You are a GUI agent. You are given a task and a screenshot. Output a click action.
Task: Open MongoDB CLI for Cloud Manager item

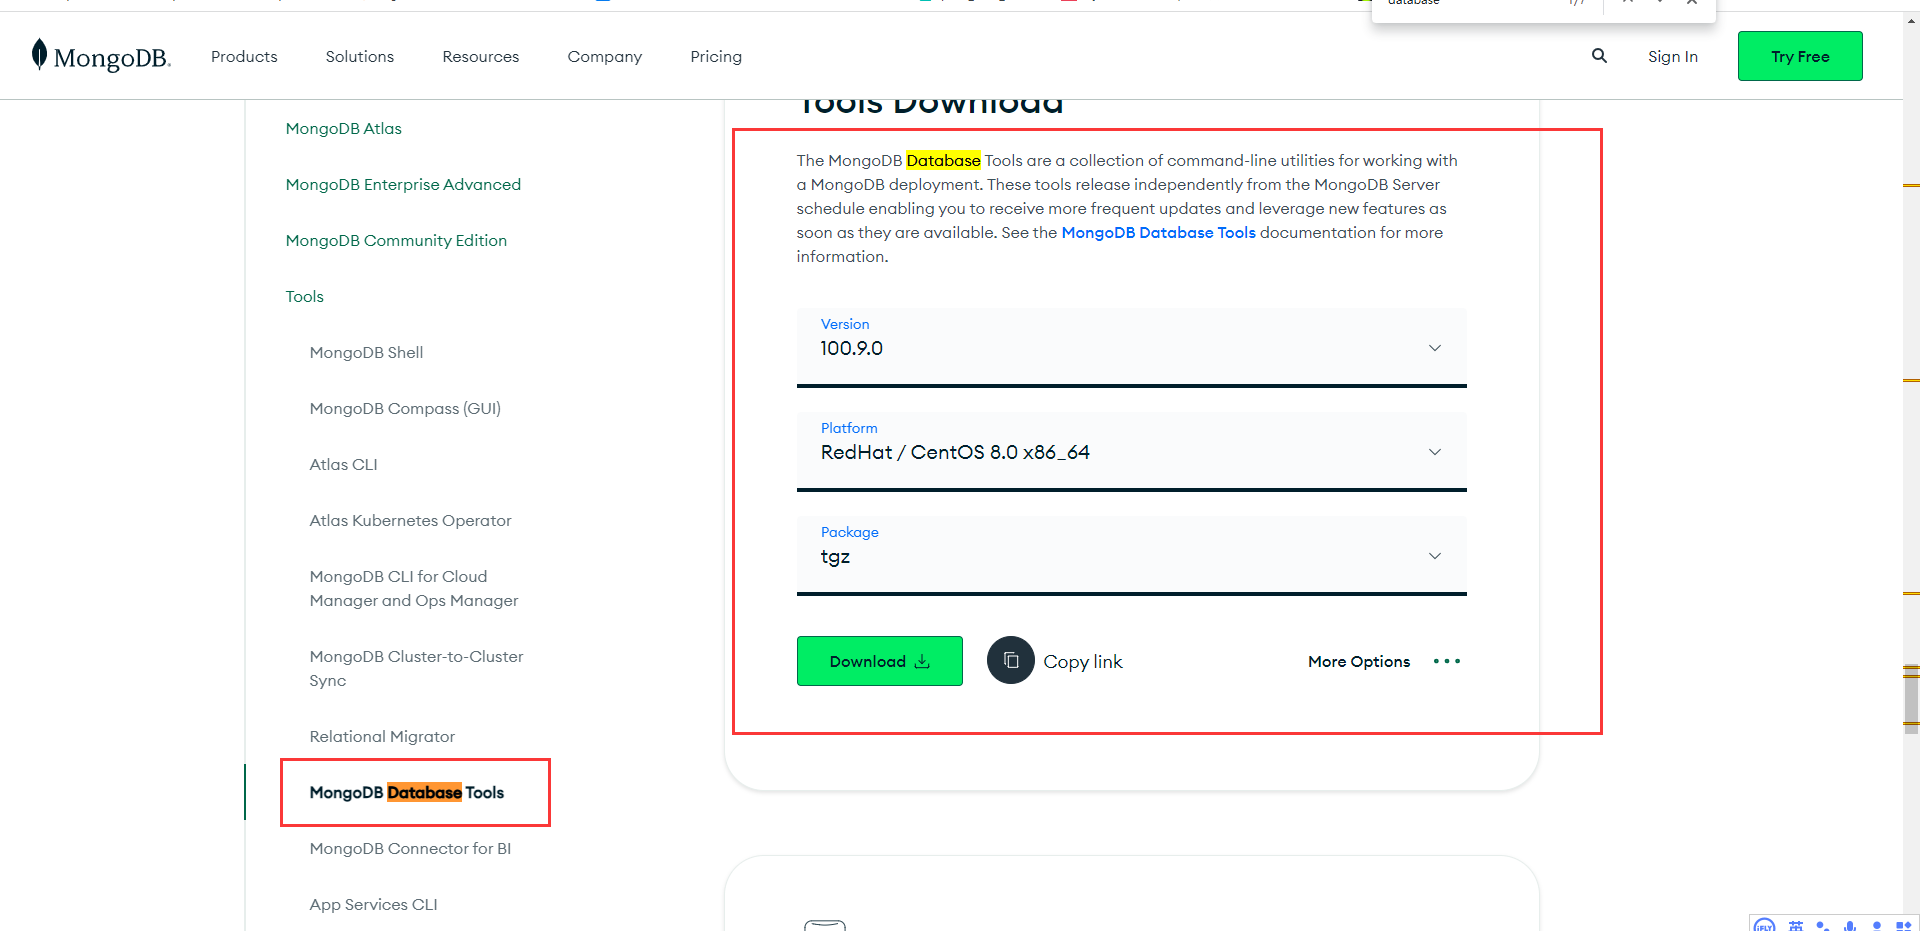coord(414,588)
